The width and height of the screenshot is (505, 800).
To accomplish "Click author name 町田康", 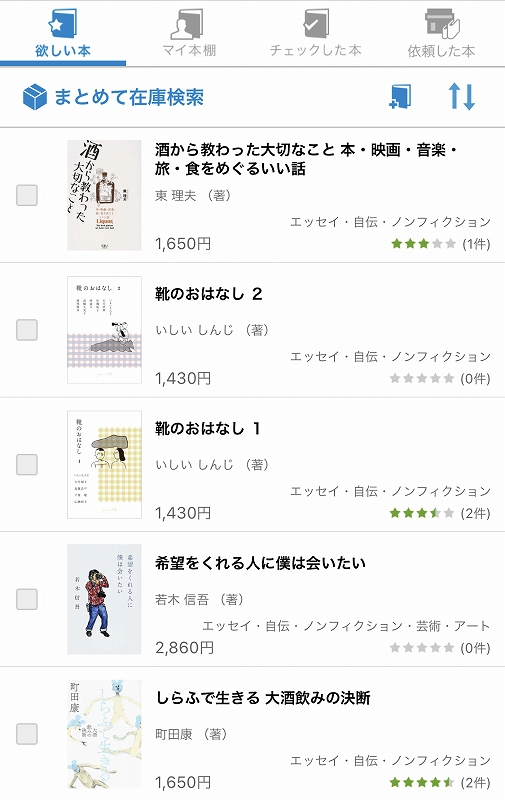I will 173,734.
